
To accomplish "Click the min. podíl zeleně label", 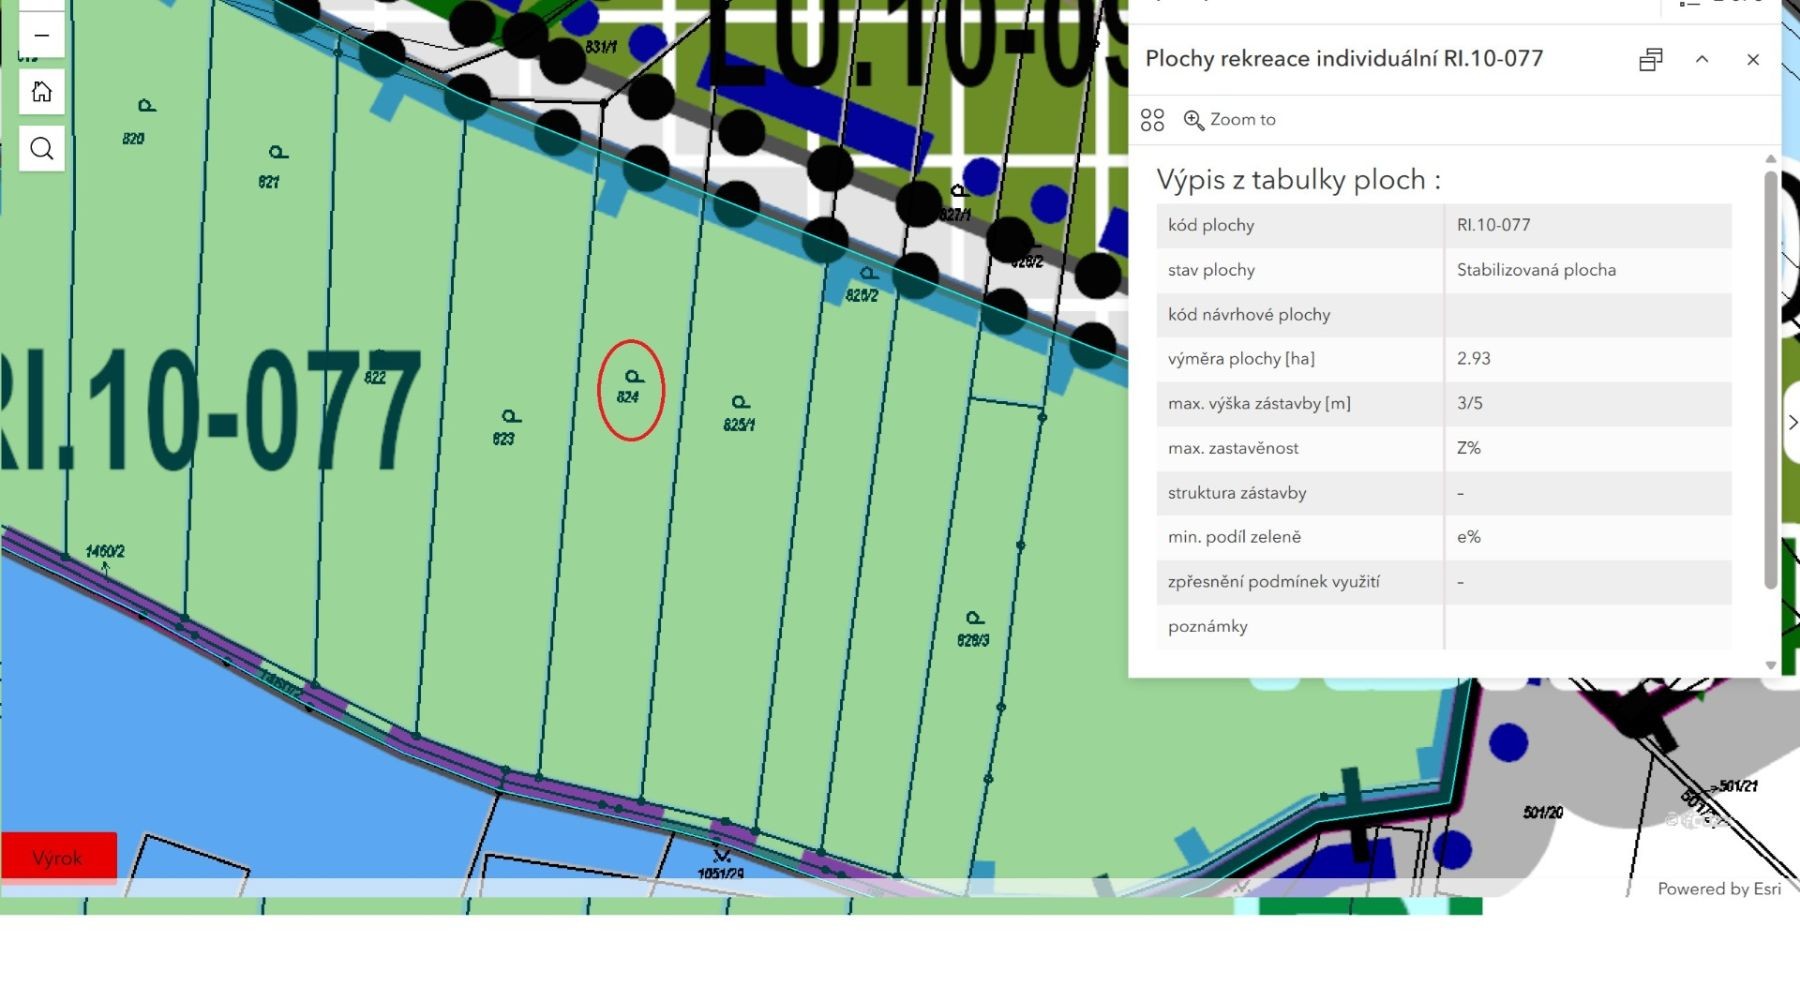I will (1234, 537).
